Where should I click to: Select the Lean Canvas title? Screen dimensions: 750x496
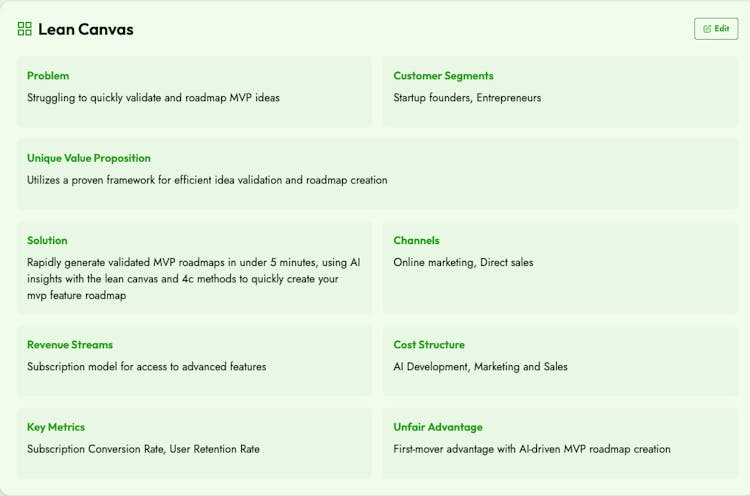click(x=86, y=29)
